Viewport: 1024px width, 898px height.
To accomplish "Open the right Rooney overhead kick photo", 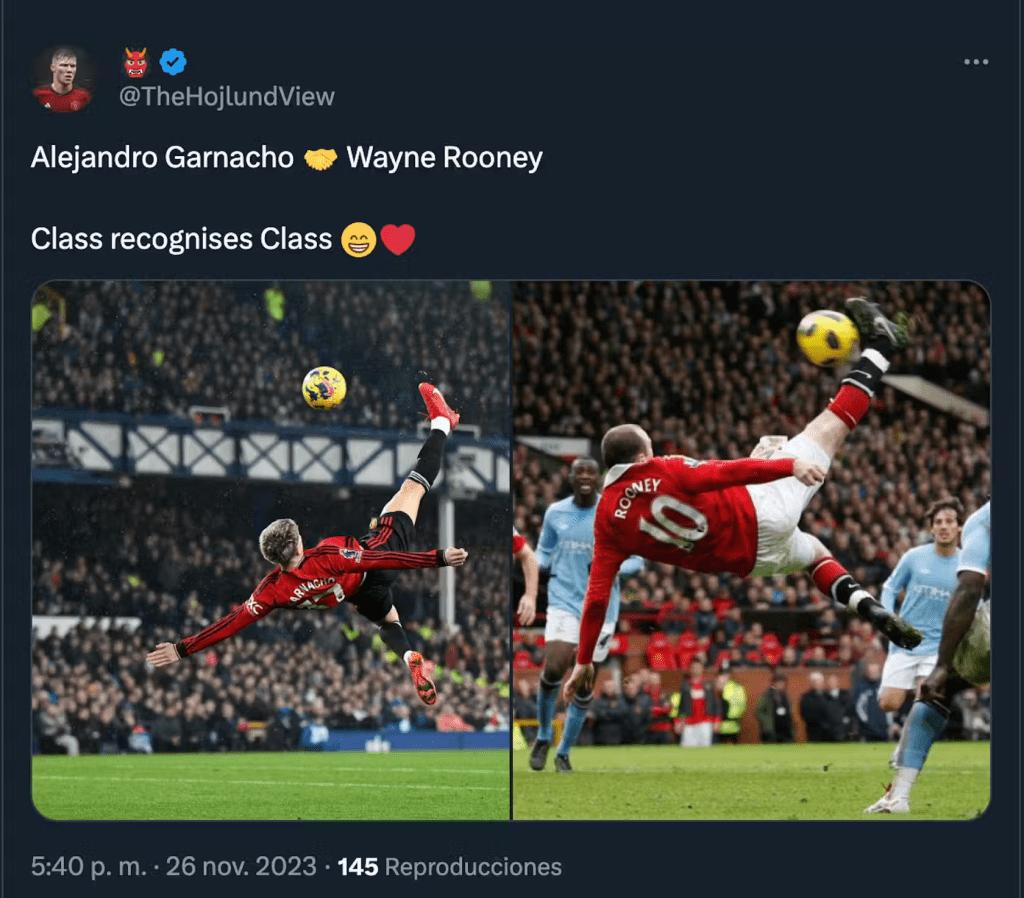I will 752,550.
